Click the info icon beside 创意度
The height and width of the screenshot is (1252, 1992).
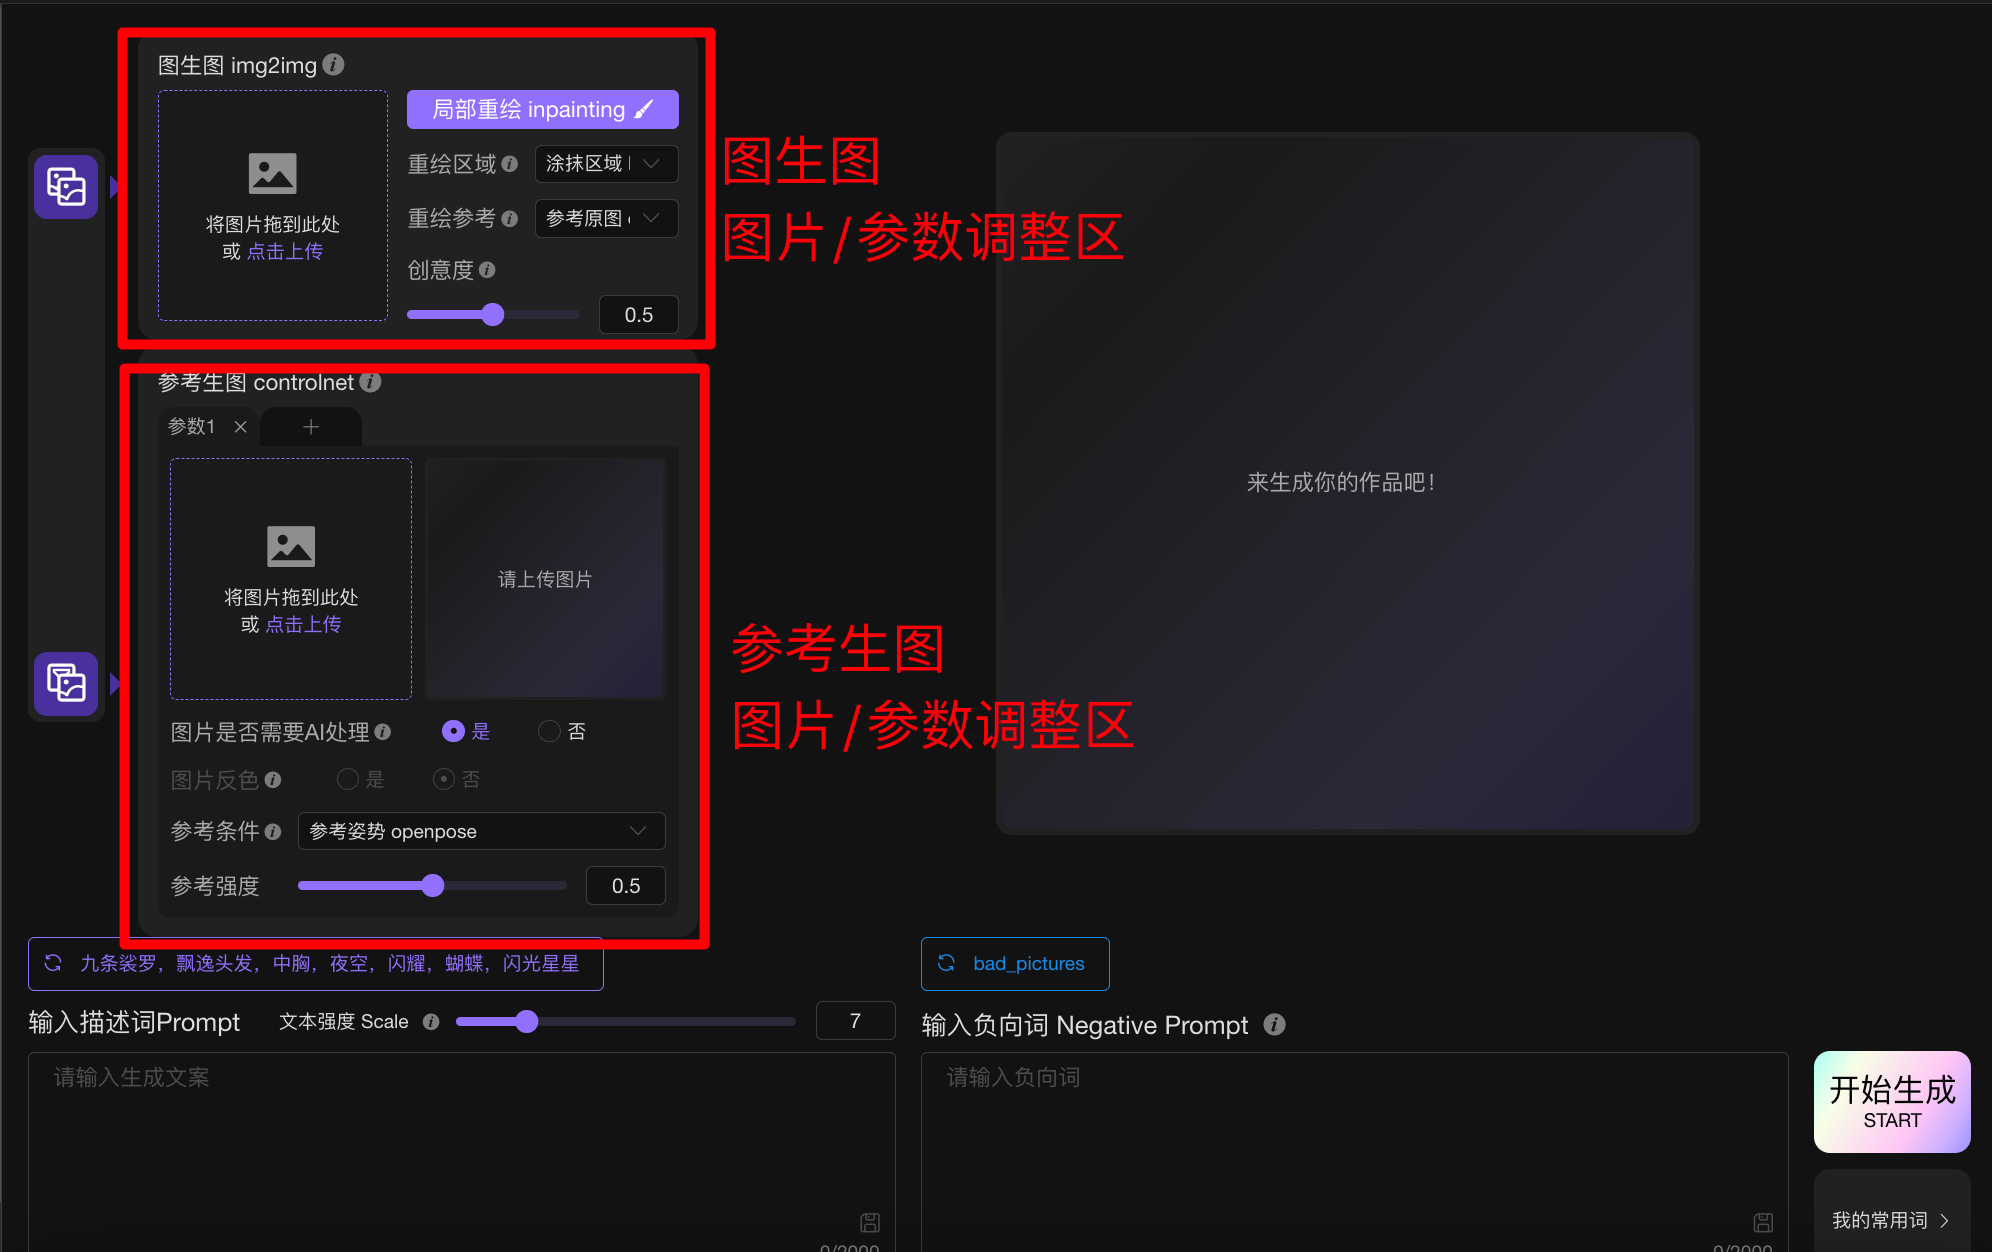[487, 270]
